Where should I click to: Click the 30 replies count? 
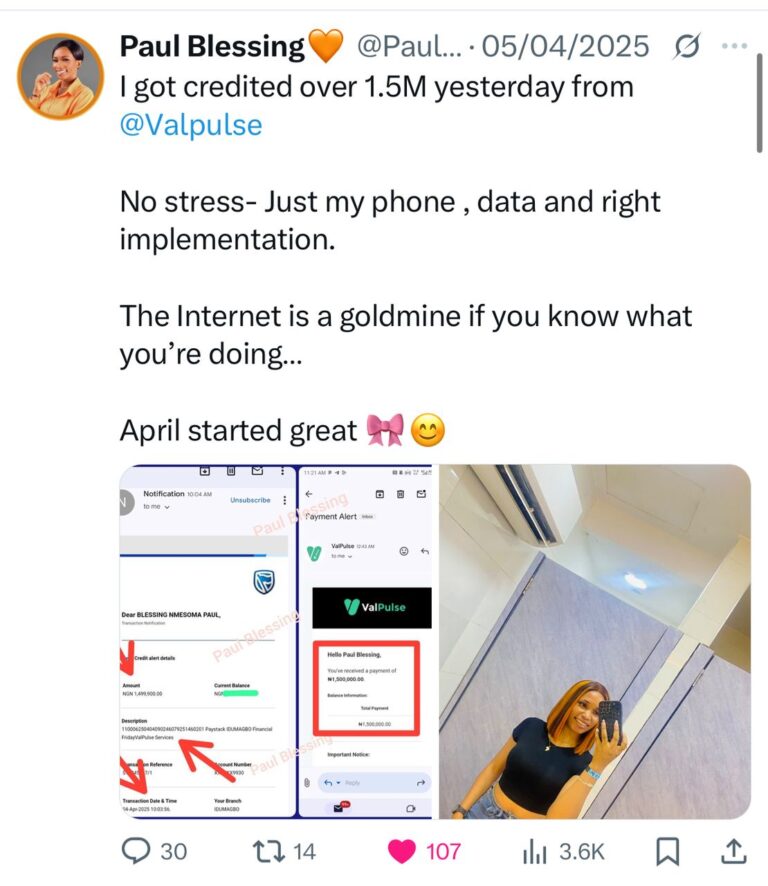tap(173, 852)
